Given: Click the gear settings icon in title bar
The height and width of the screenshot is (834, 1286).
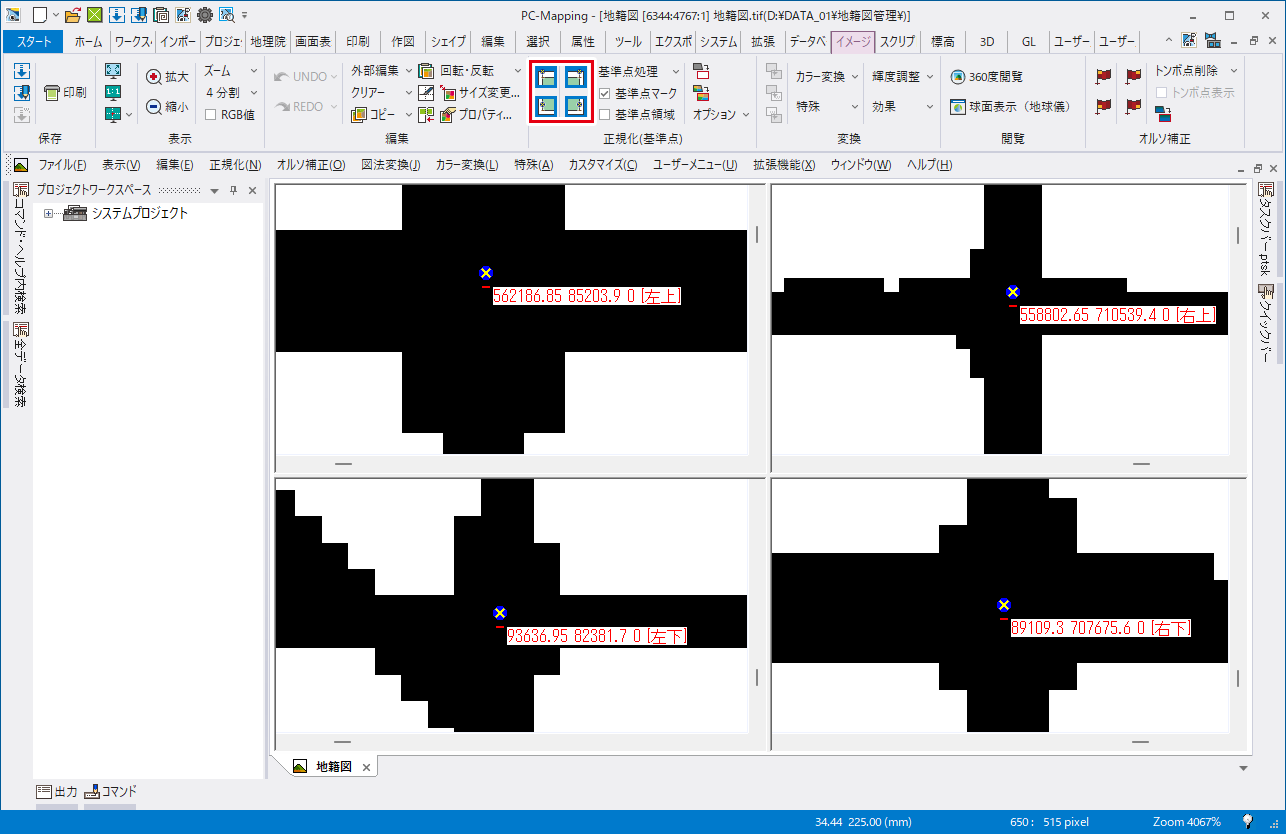Looking at the screenshot, I should point(205,15).
